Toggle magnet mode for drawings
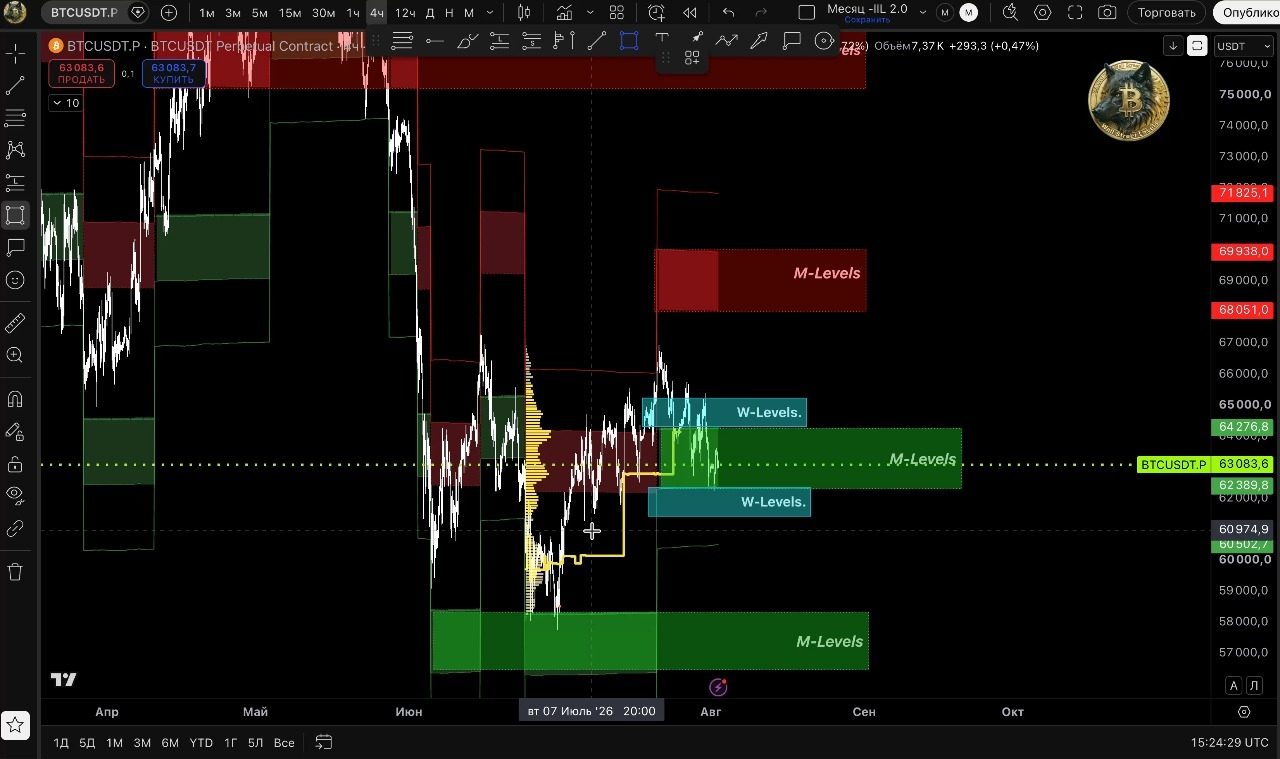This screenshot has width=1280, height=759. click(15, 399)
